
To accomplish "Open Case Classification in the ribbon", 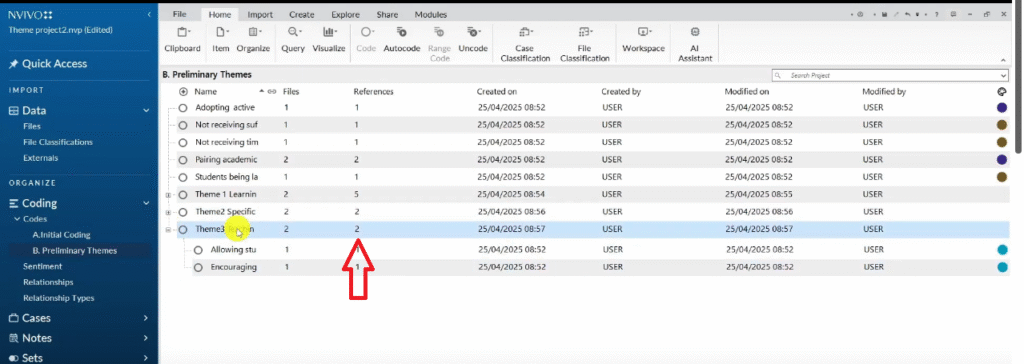I will pyautogui.click(x=524, y=44).
